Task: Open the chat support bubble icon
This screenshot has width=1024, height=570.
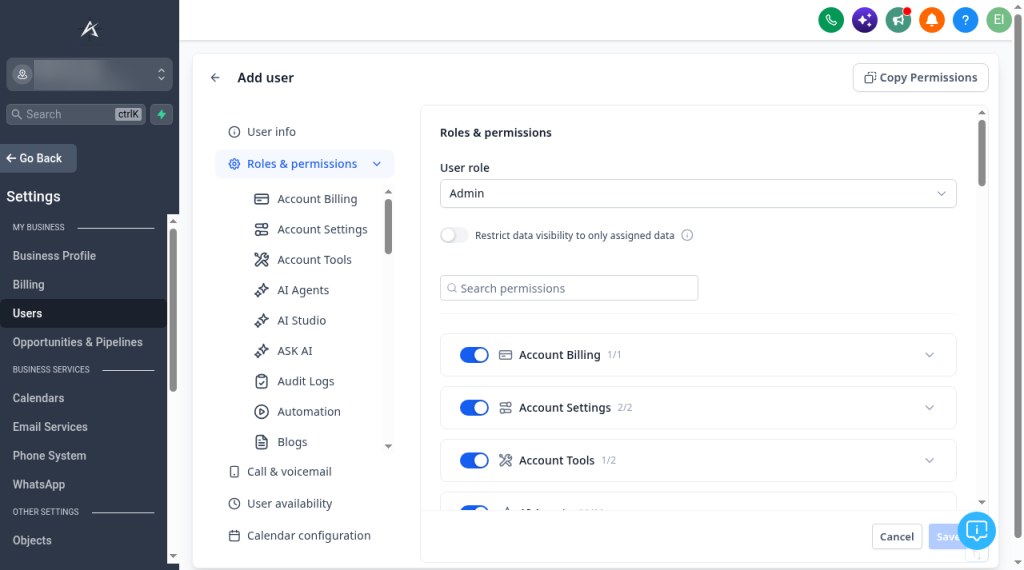Action: point(976,530)
